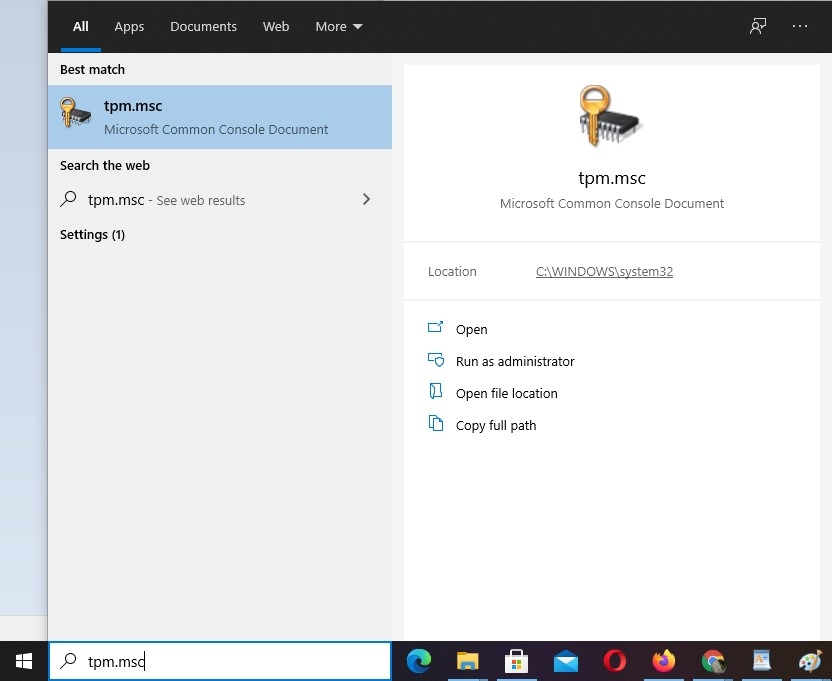Open Microsoft Edge from the taskbar
The image size is (832, 681).
pyautogui.click(x=418, y=661)
